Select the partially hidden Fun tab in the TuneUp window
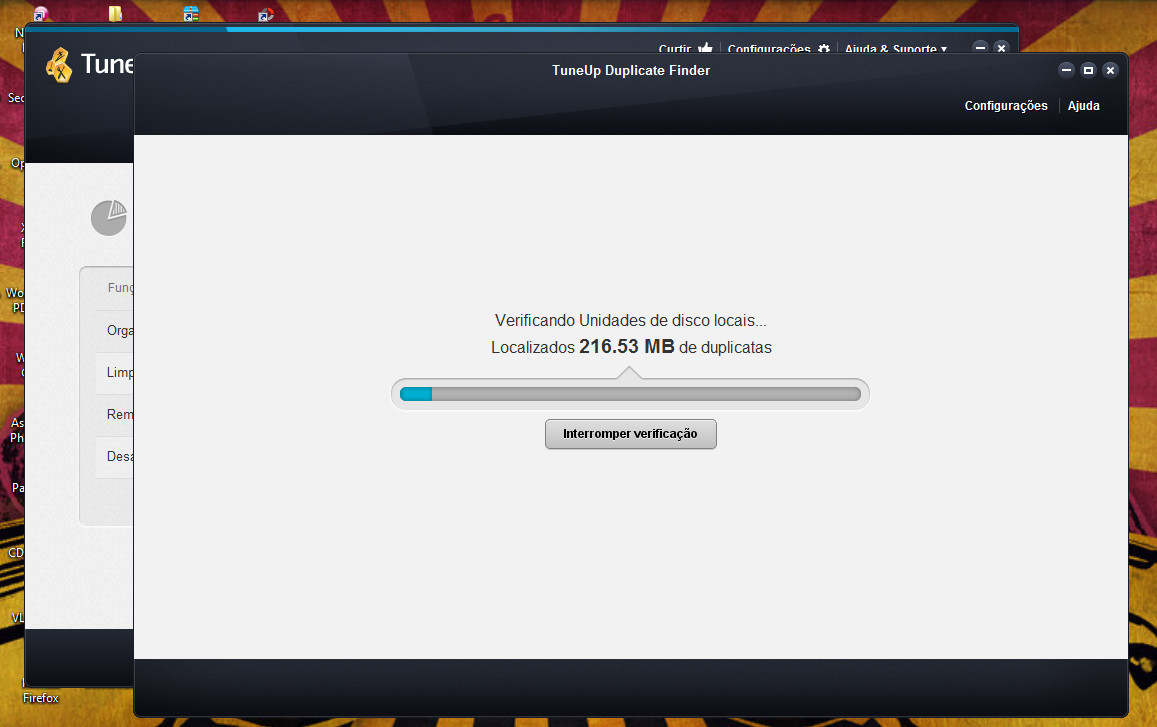 [x=120, y=288]
